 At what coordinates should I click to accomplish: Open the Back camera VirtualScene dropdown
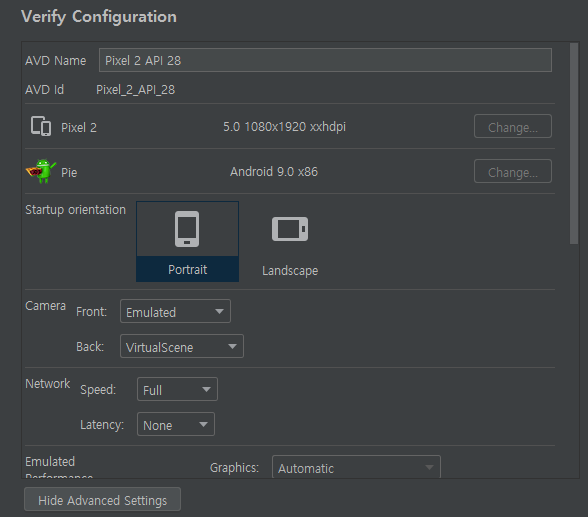[182, 346]
